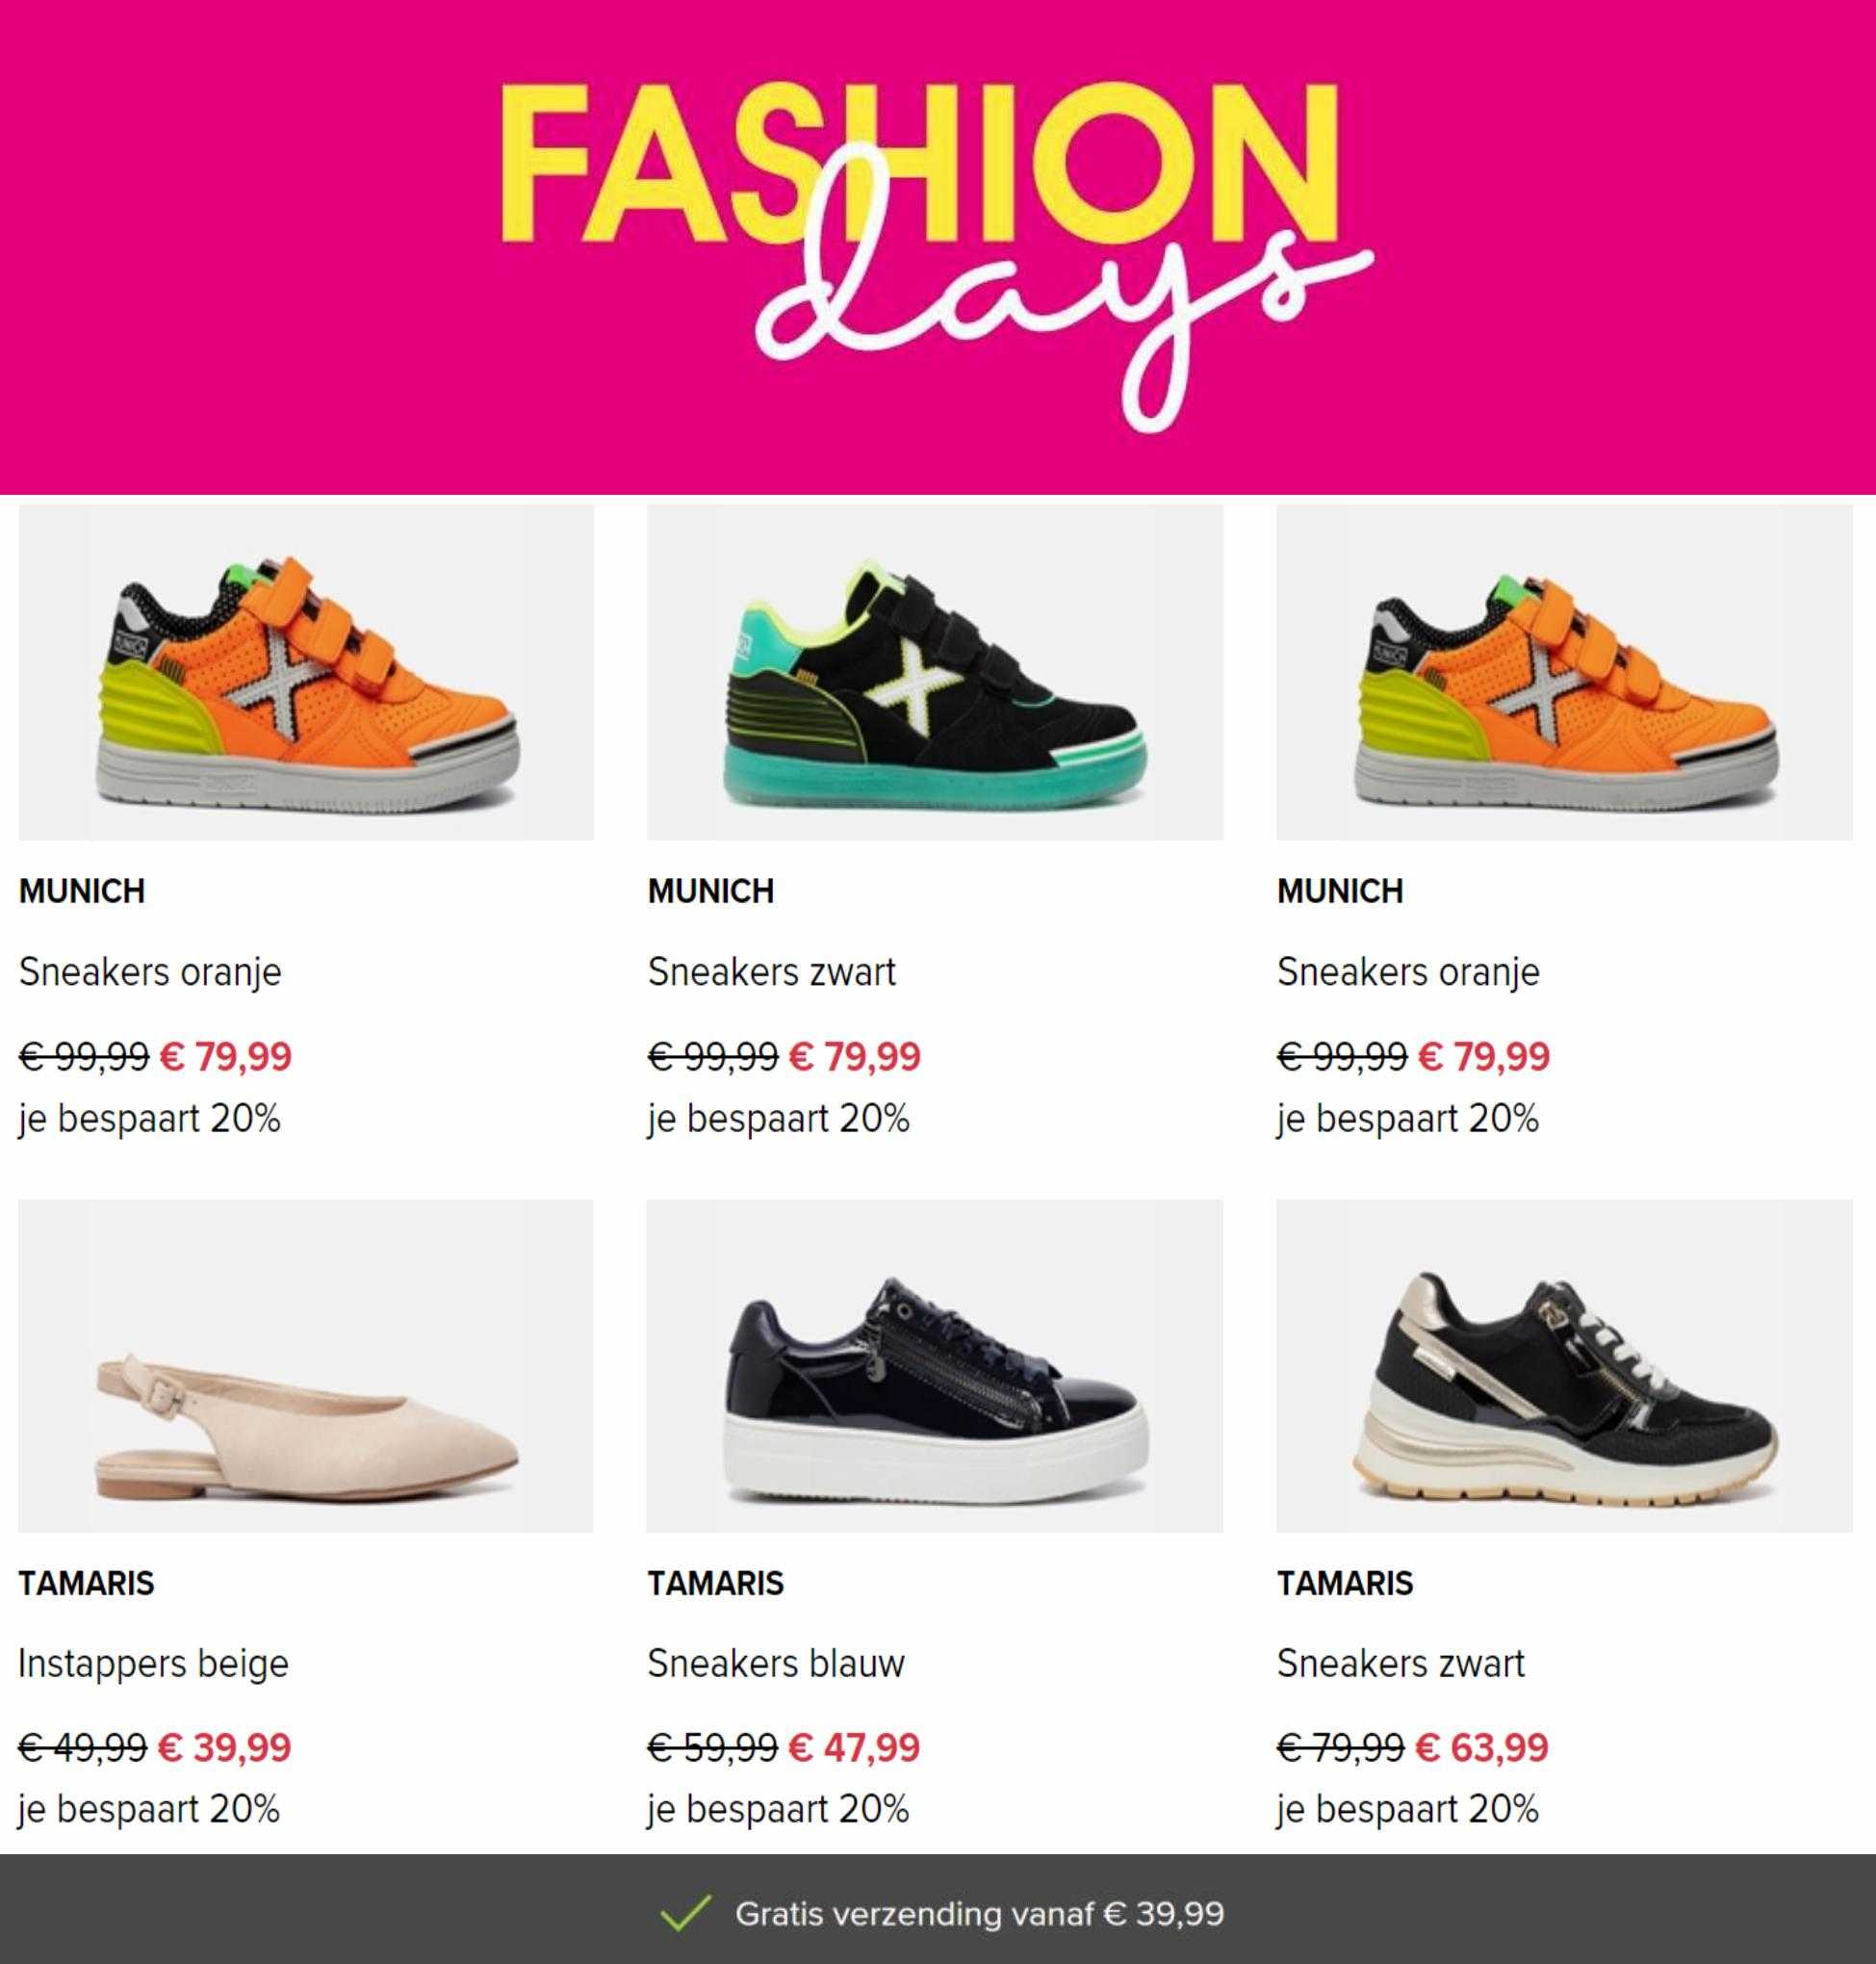Viewport: 1876px width, 1964px height.
Task: Open the Fashion Days banner
Action: click(x=938, y=247)
